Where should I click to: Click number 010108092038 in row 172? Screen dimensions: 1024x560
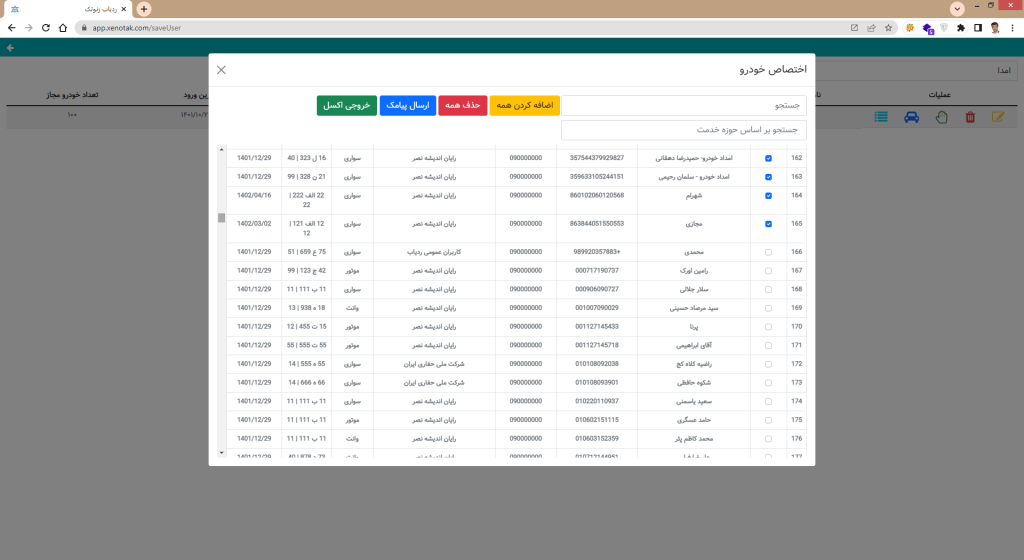[x=597, y=364]
